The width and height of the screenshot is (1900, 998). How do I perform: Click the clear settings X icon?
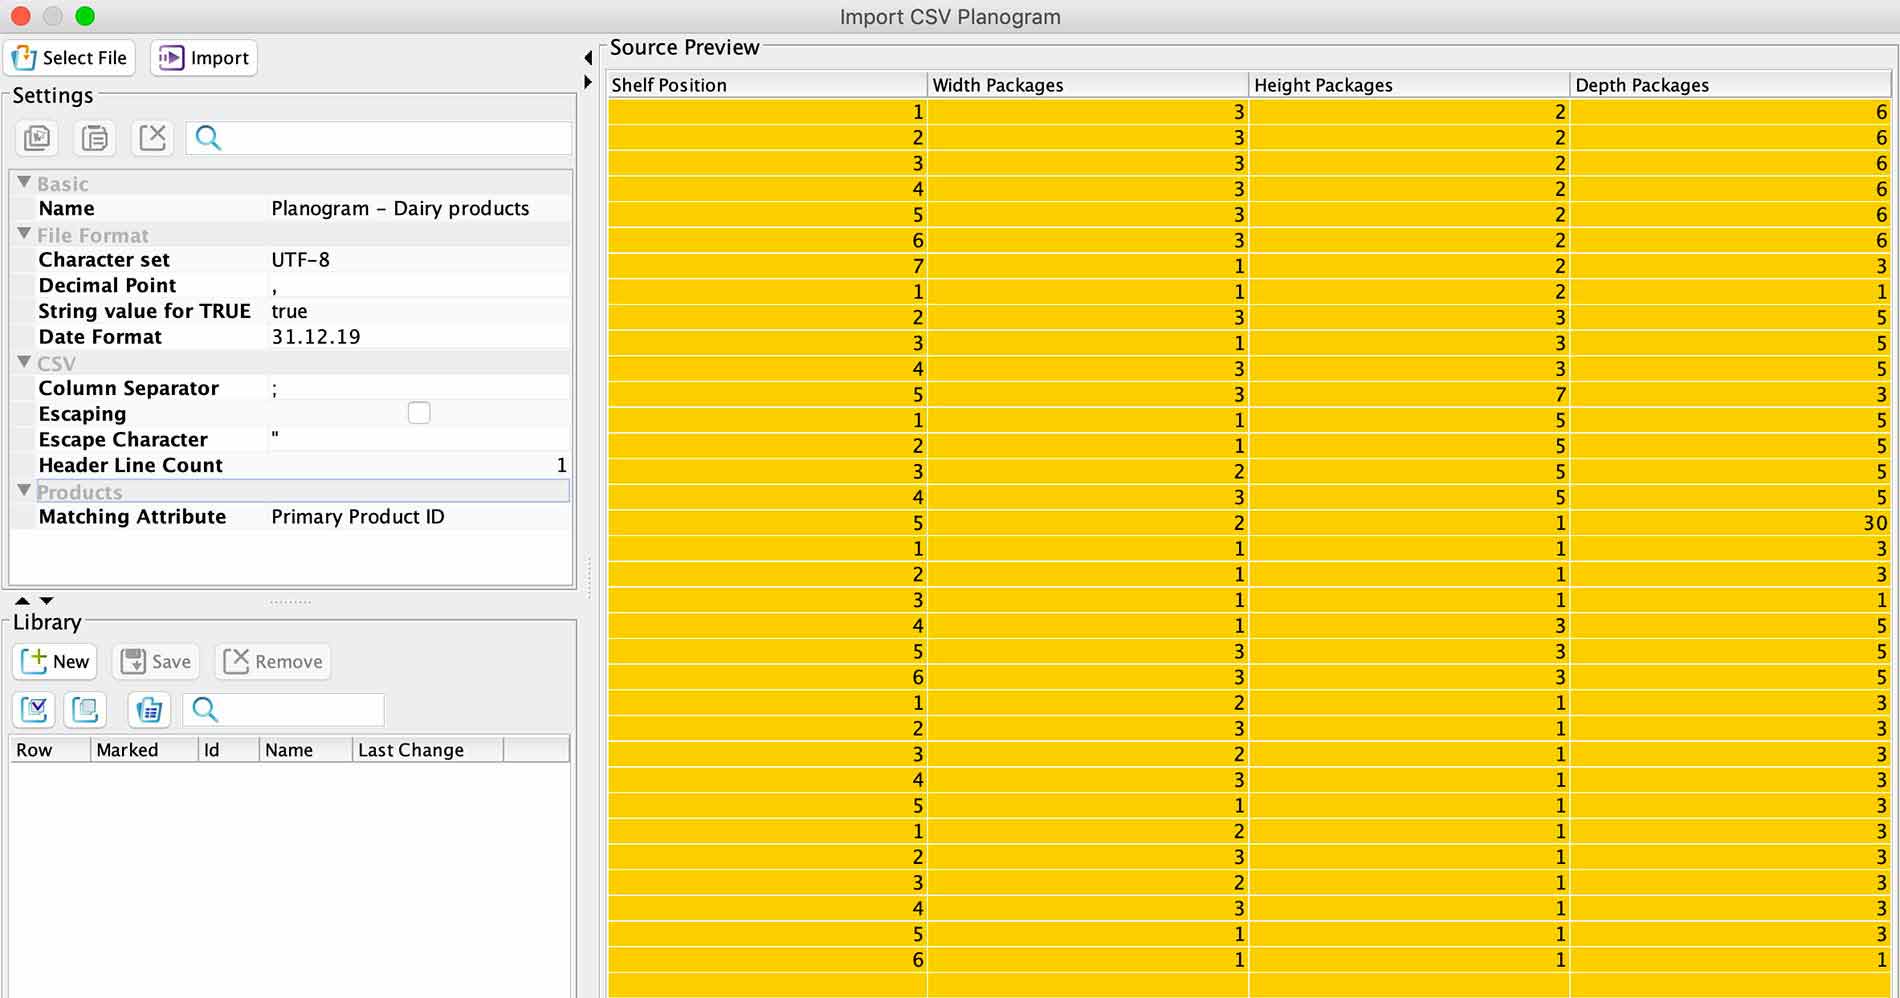152,138
